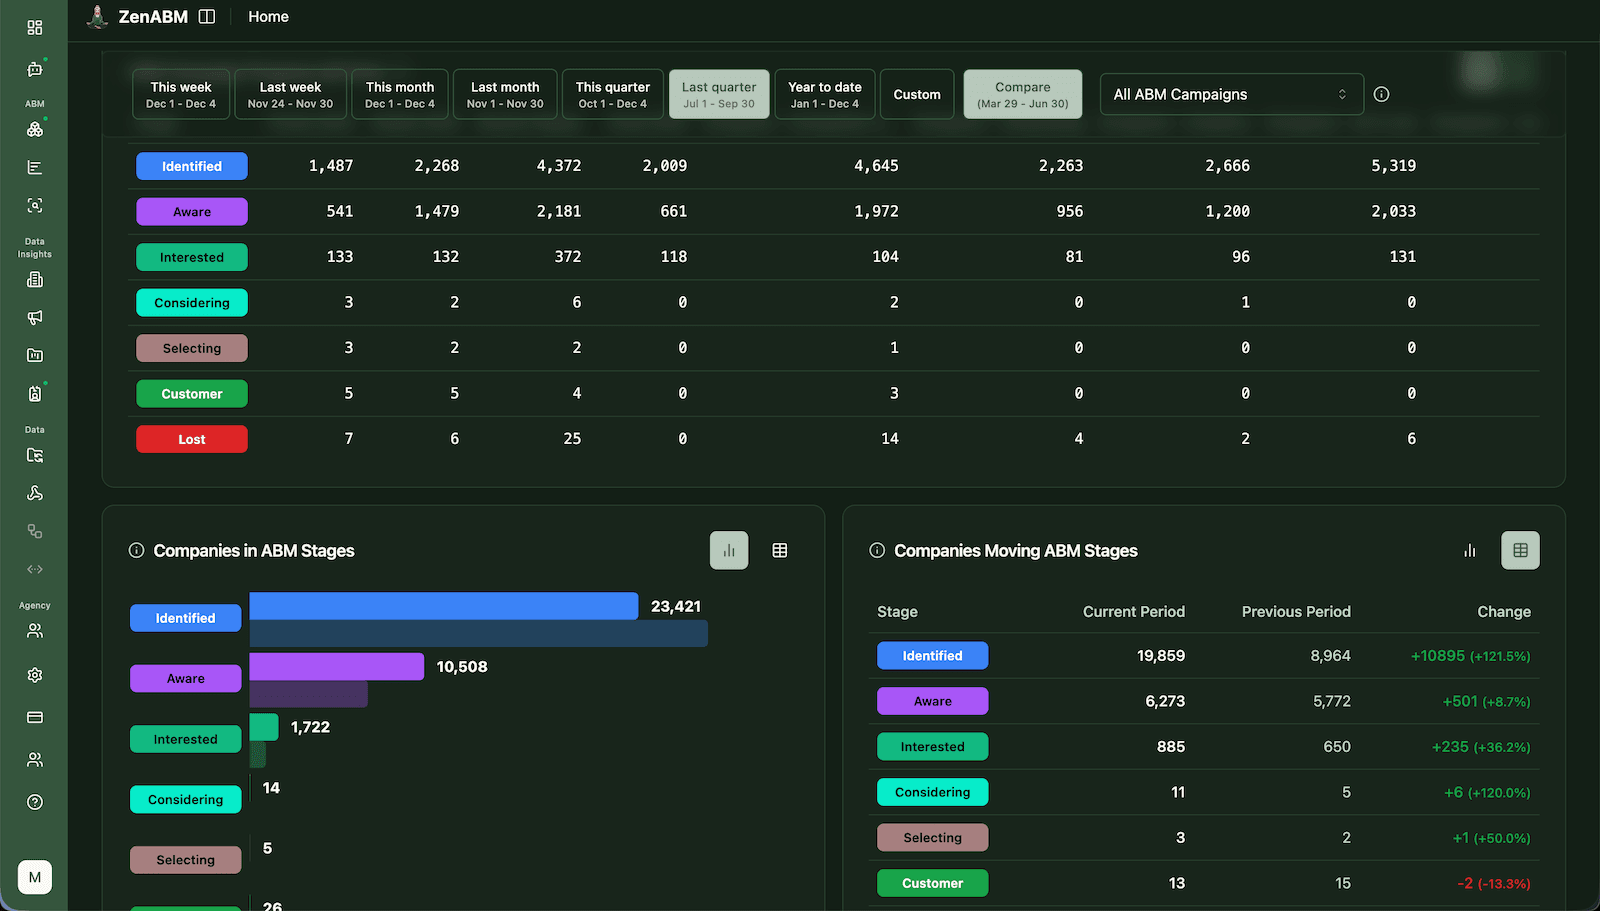
Task: Switch Companies in ABM Stages to table view
Action: (780, 550)
